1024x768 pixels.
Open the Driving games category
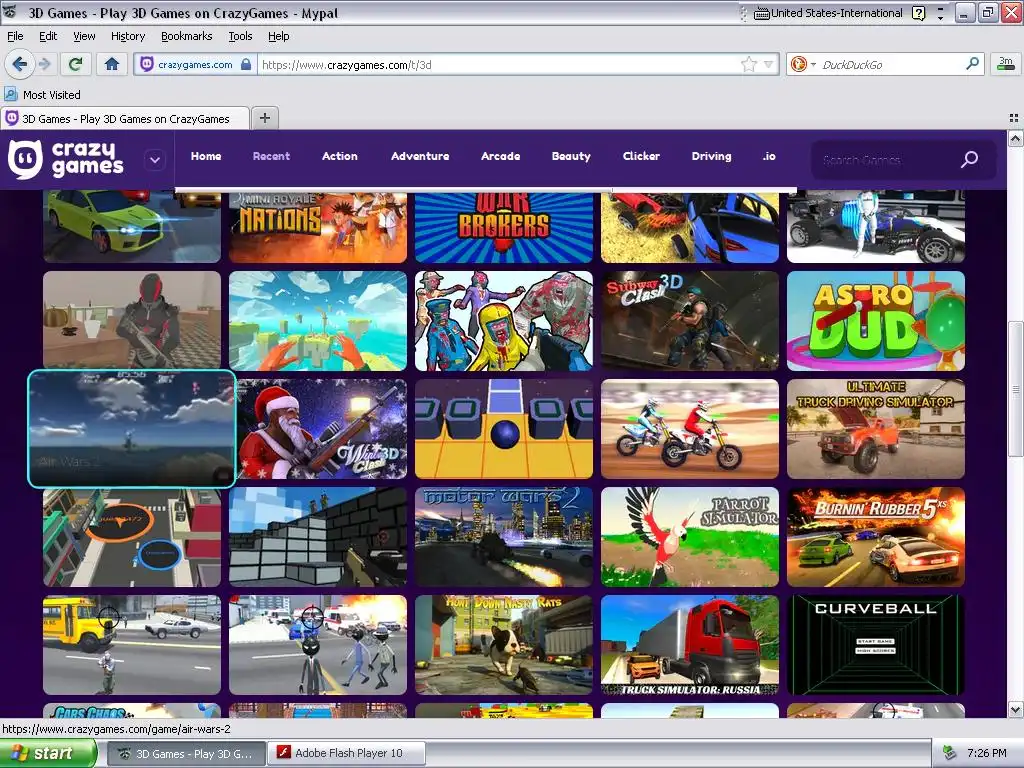coord(711,156)
